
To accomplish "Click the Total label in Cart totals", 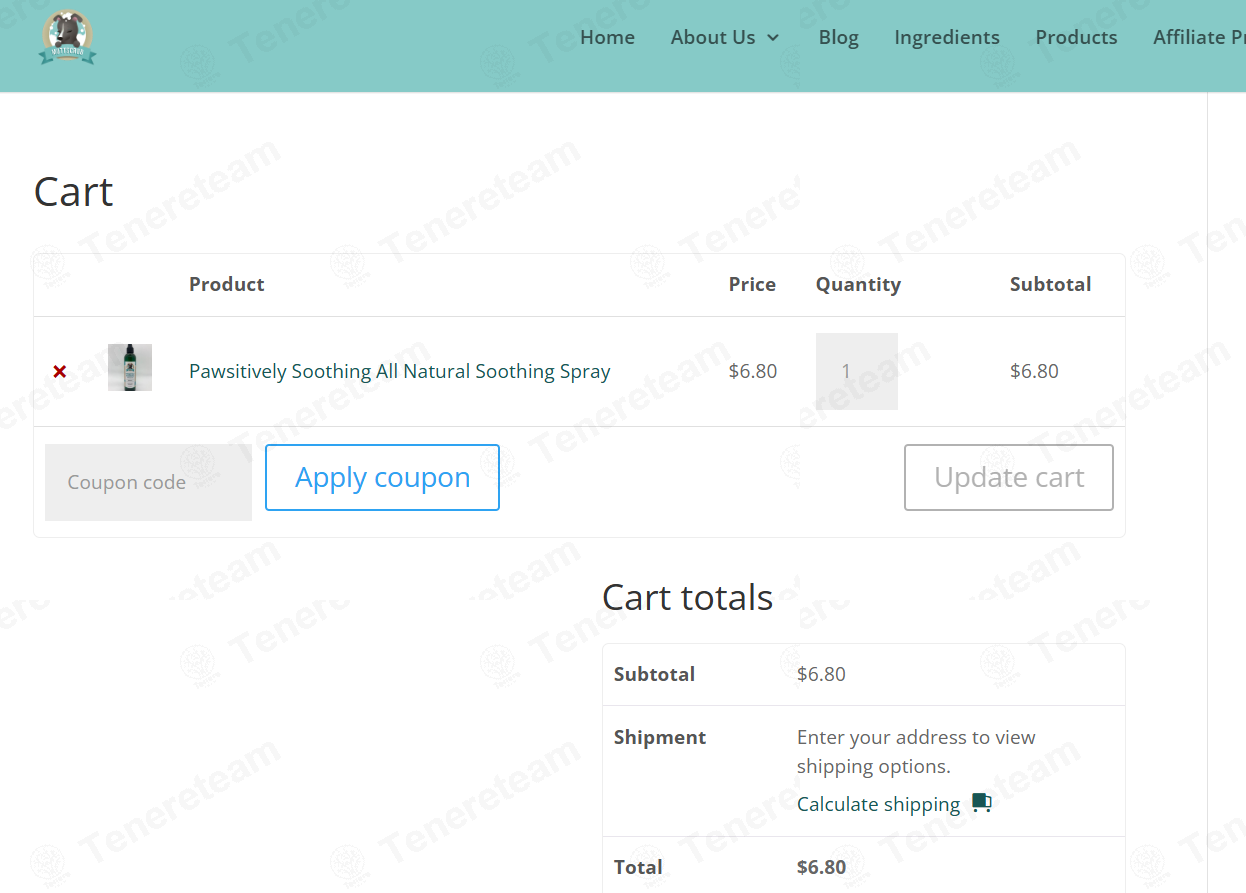I will point(638,867).
